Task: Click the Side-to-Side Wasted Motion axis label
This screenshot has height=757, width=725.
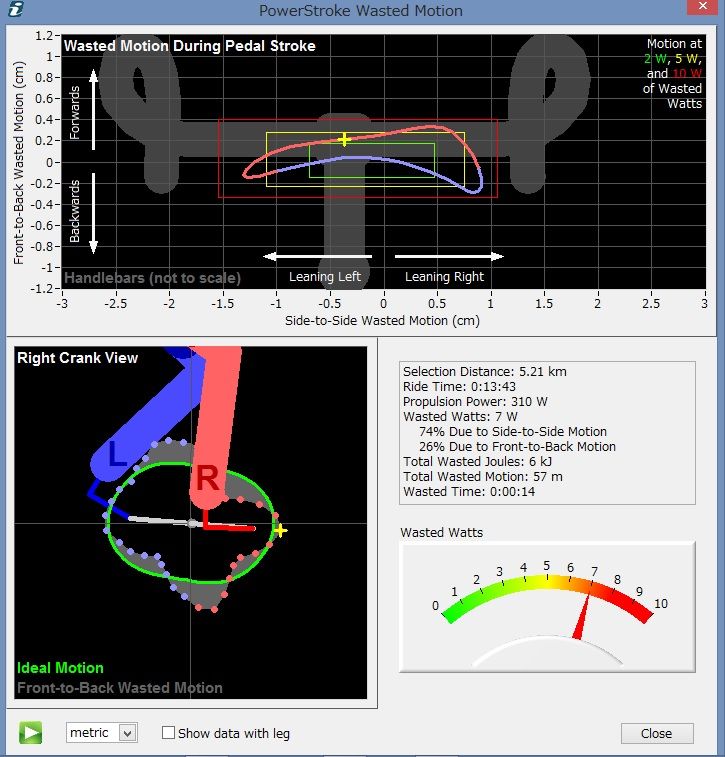Action: [x=382, y=321]
